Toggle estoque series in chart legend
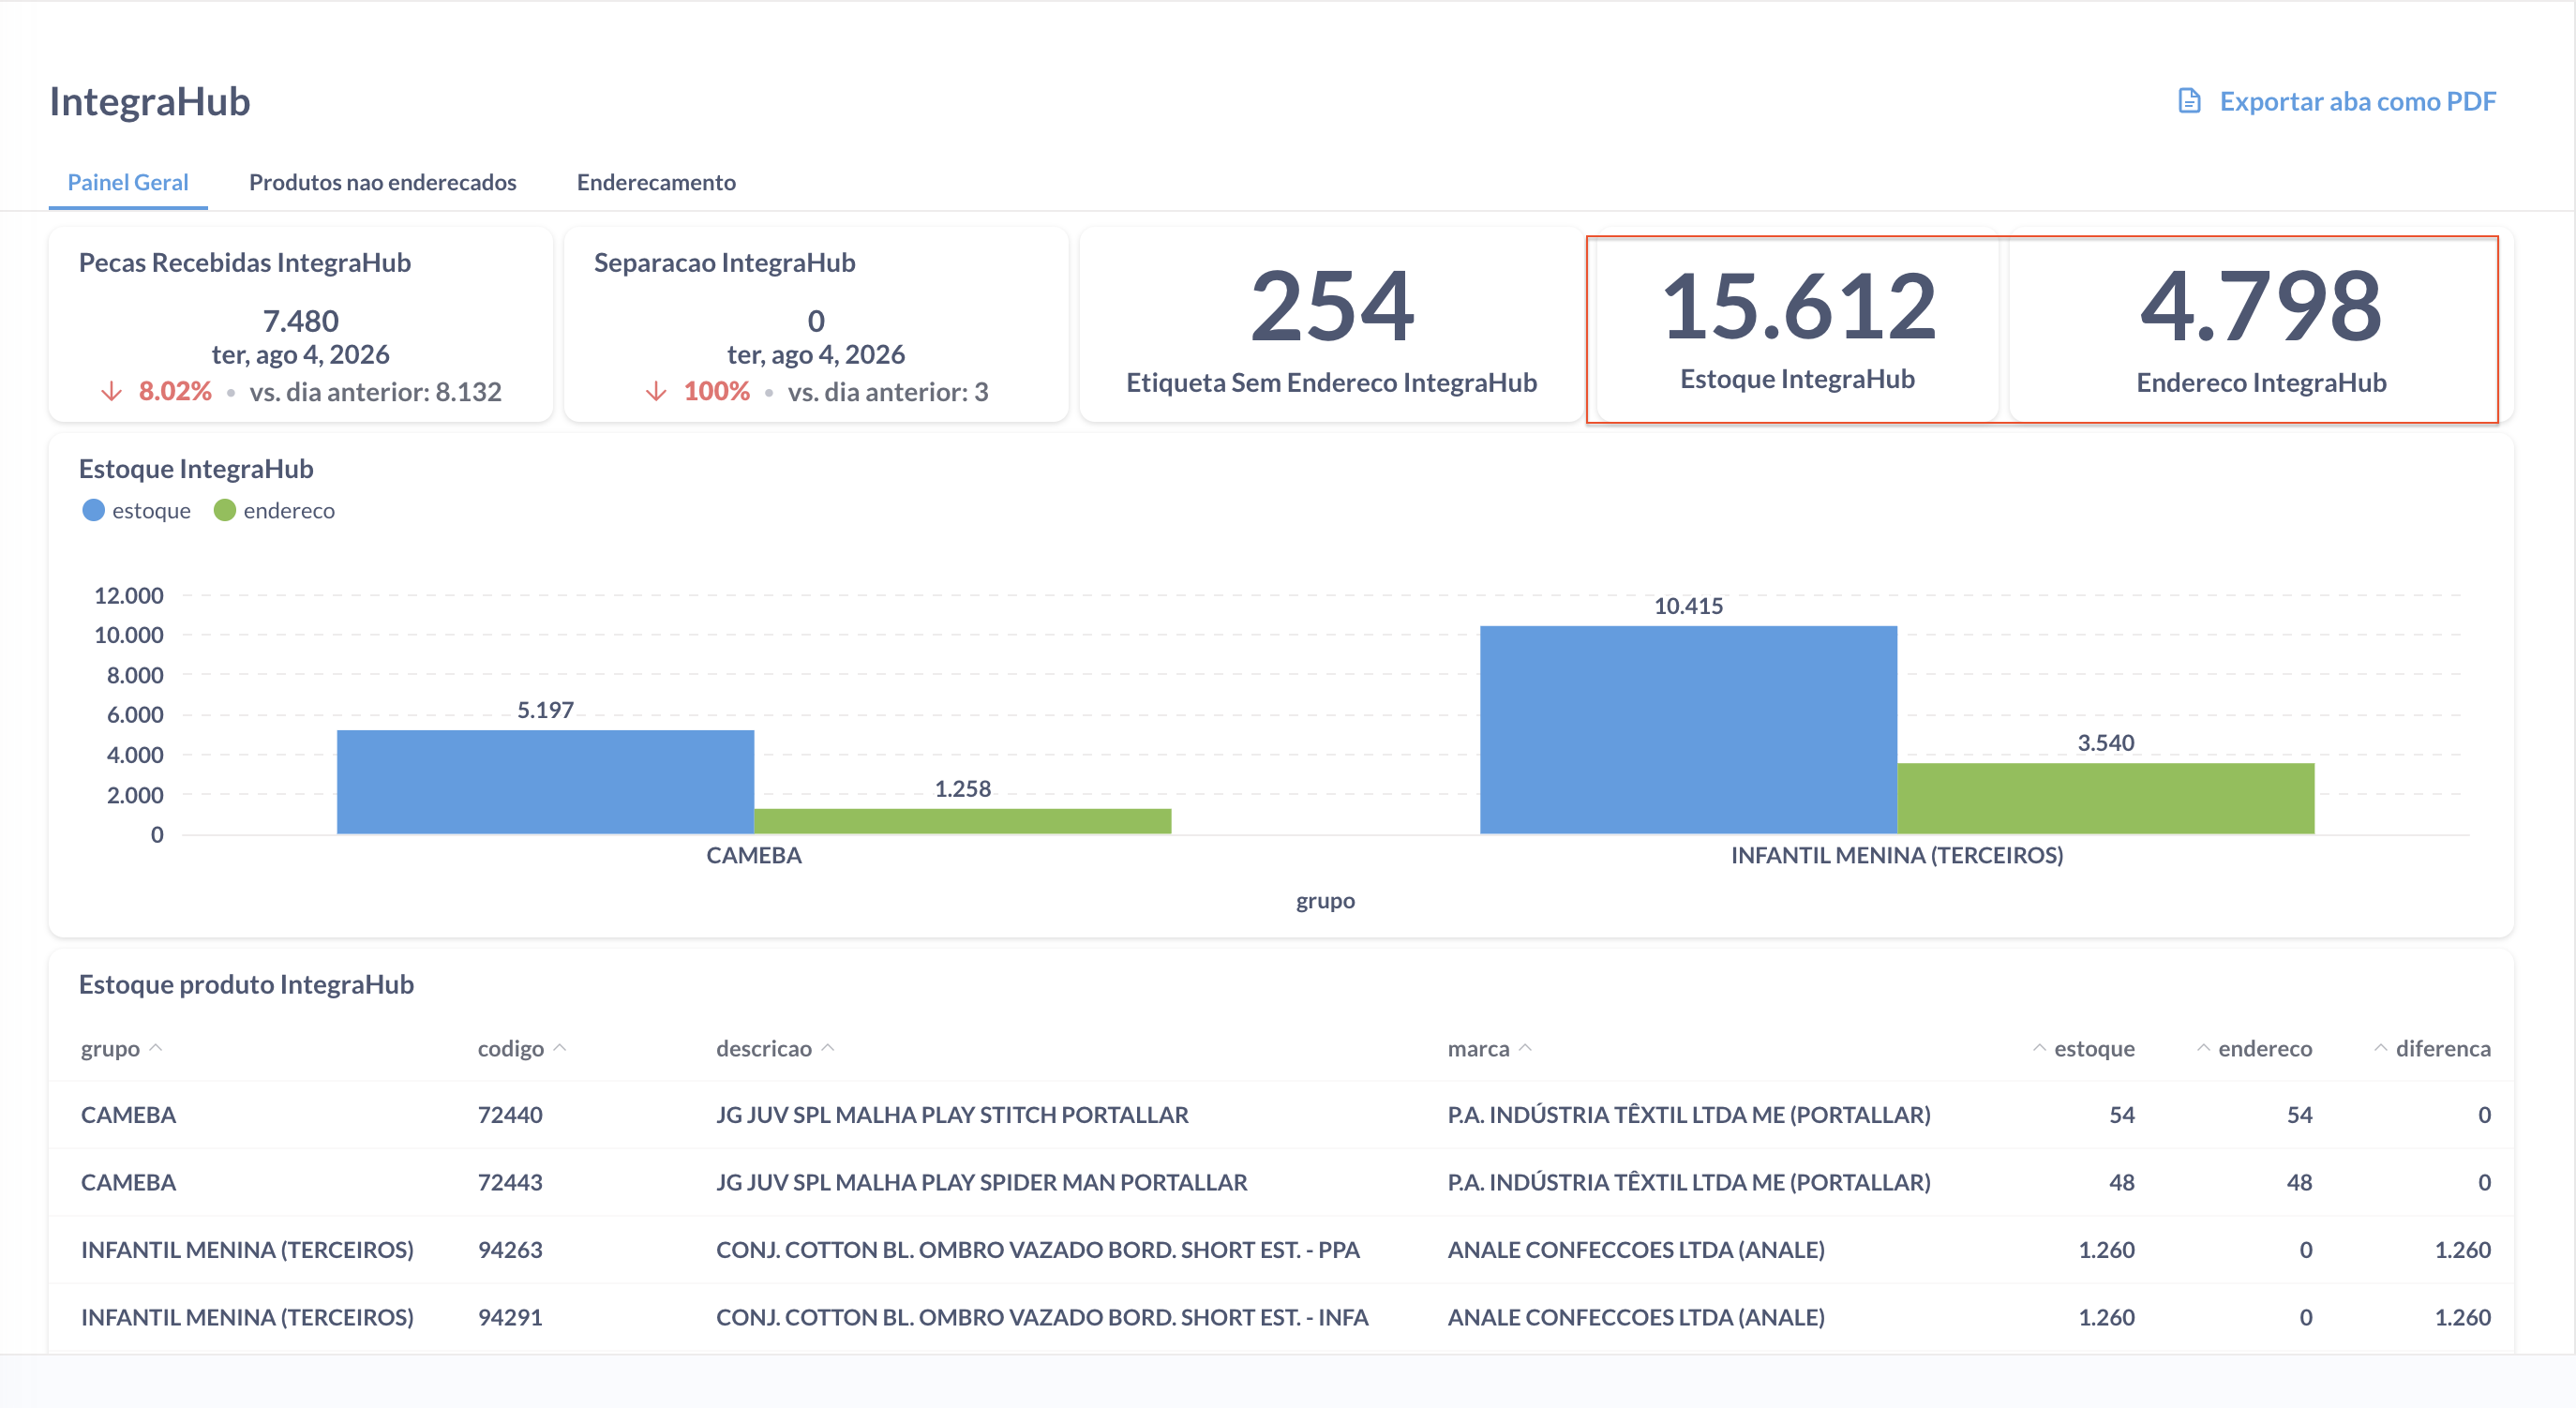 click(136, 510)
